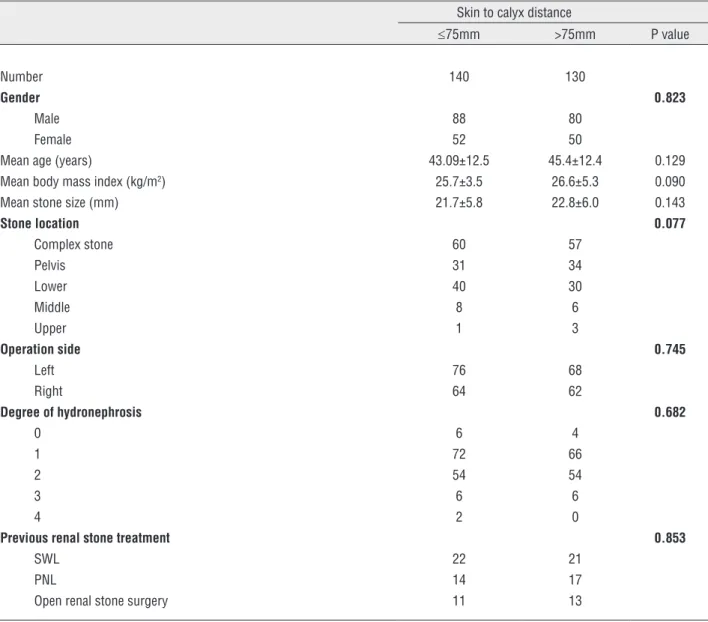Select the 'Degree of hydronephrosis' heading
The width and height of the screenshot is (708, 622).
click(71, 413)
